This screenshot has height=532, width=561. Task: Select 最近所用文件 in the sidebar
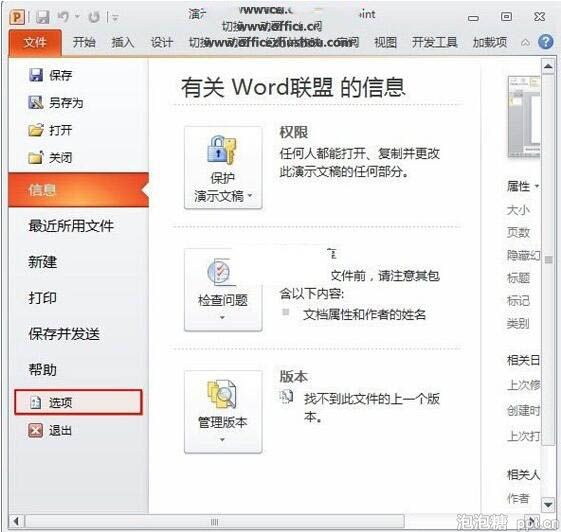tap(71, 226)
